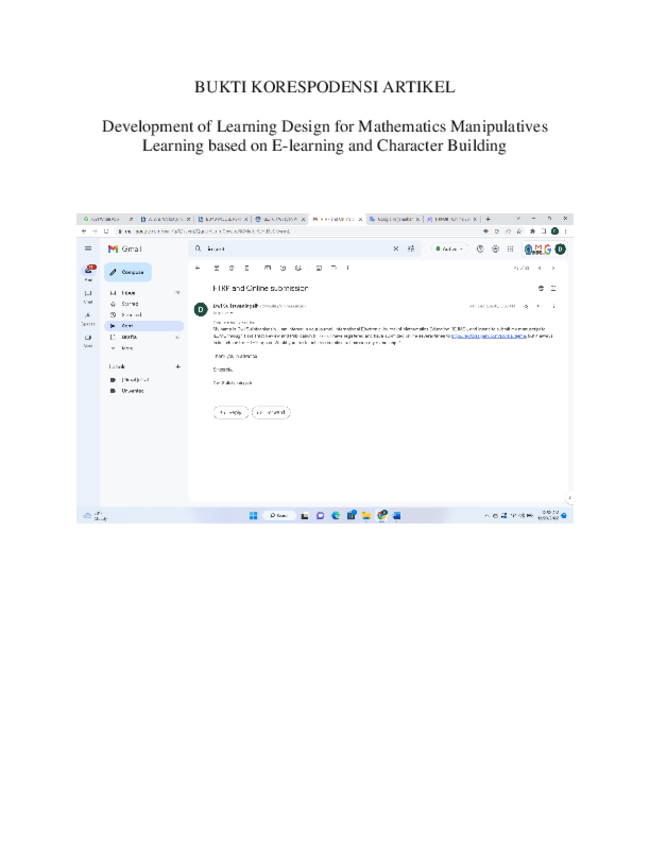The image size is (650, 841).
Task: Open the Snoozed folder
Action: 145,315
